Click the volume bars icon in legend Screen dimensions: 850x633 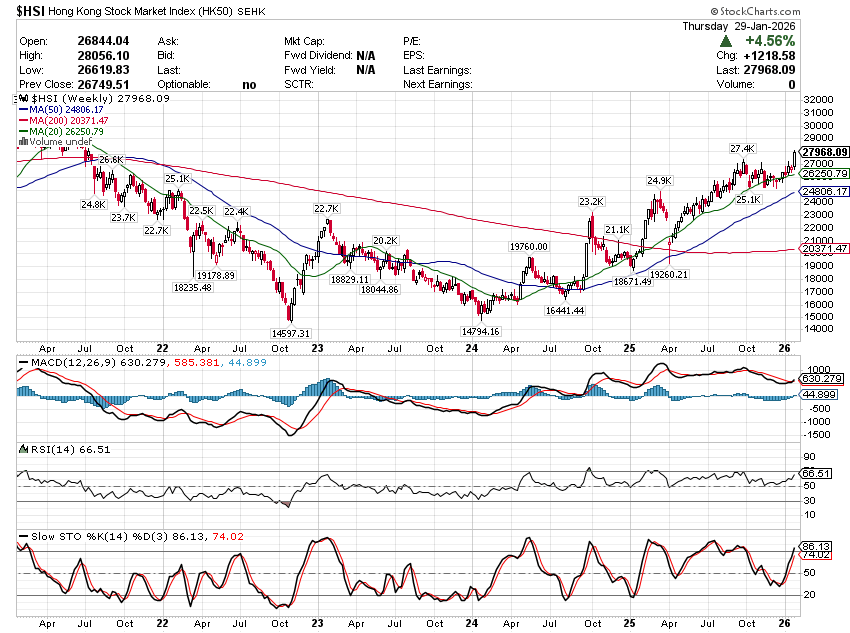click(23, 142)
